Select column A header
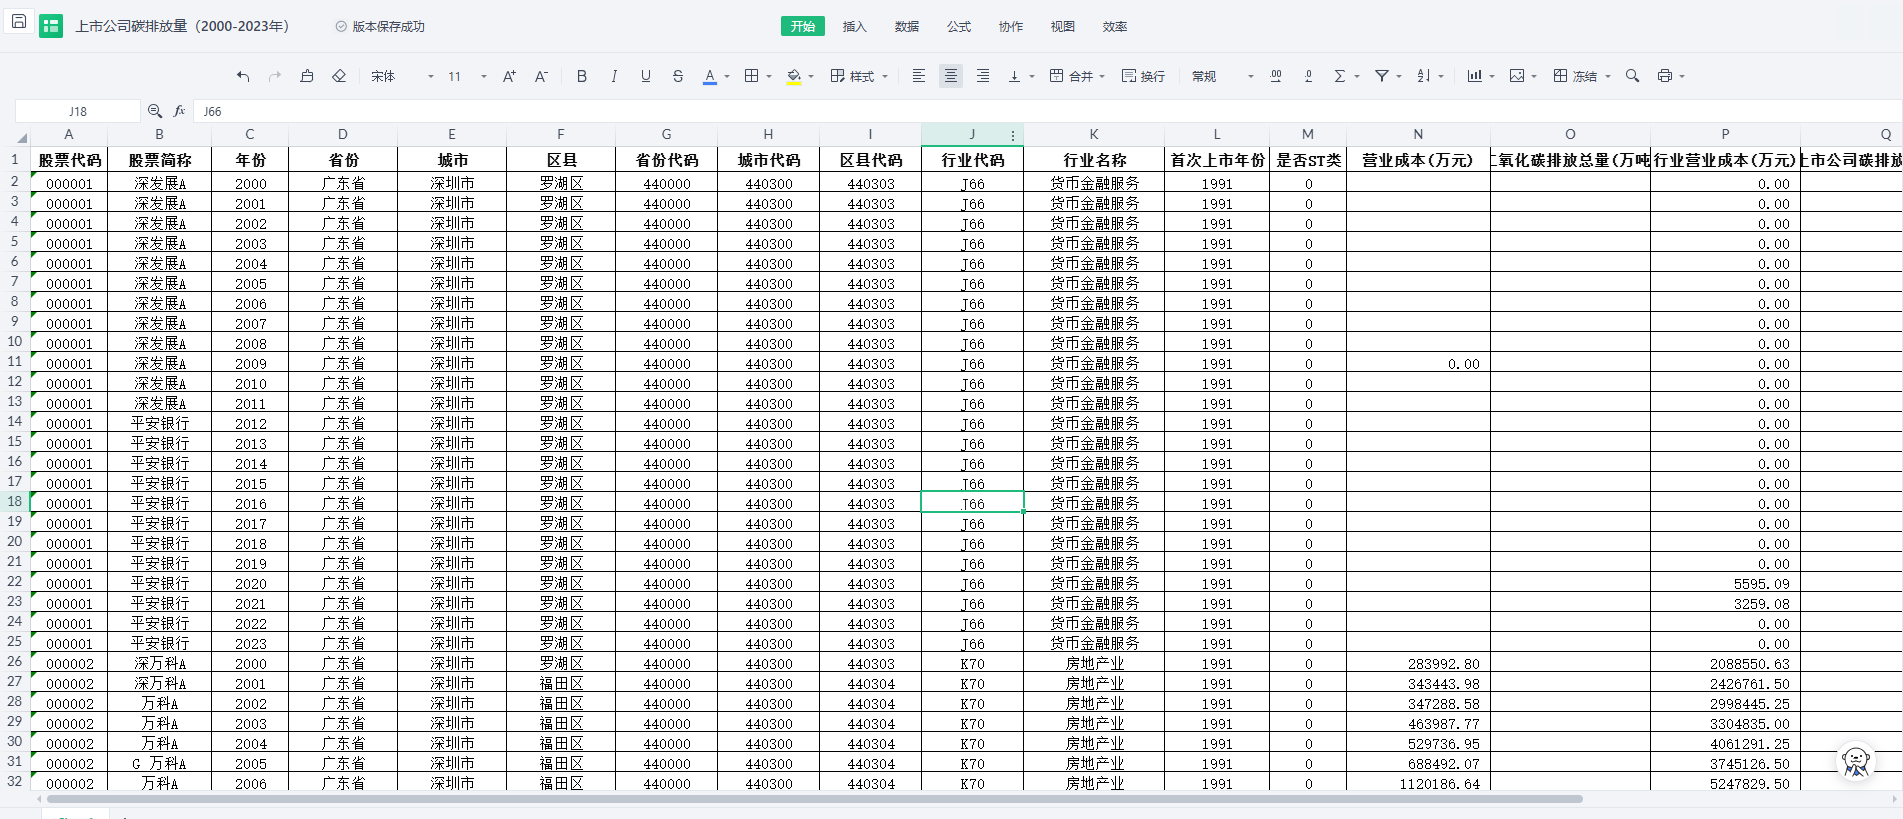Screen dimensions: 1903x819 point(69,134)
